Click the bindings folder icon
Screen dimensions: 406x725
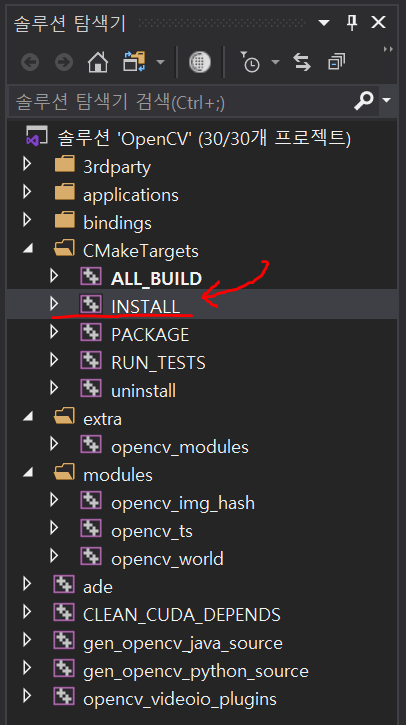tap(64, 221)
